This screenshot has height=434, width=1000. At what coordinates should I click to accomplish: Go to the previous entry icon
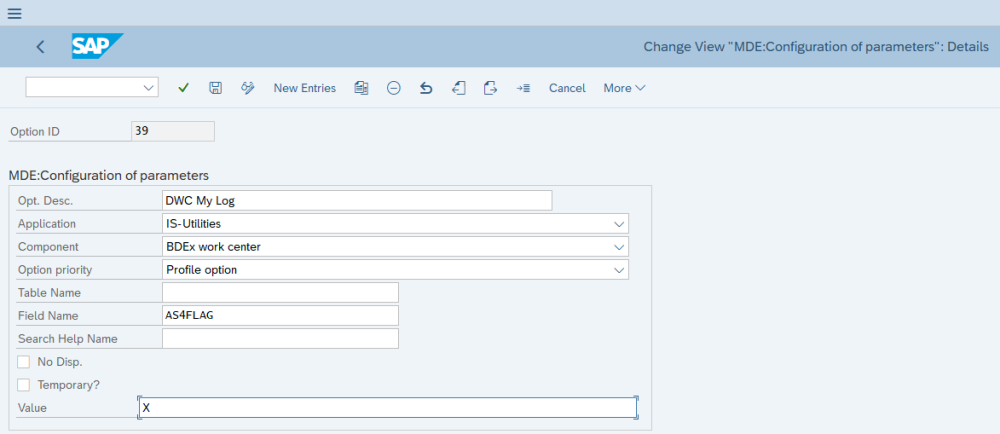[x=458, y=88]
